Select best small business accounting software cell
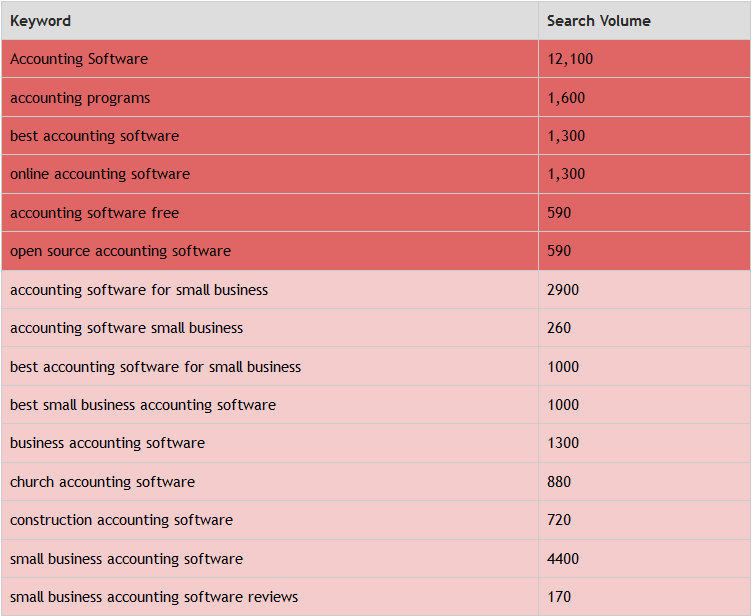The image size is (751, 616). click(x=270, y=405)
